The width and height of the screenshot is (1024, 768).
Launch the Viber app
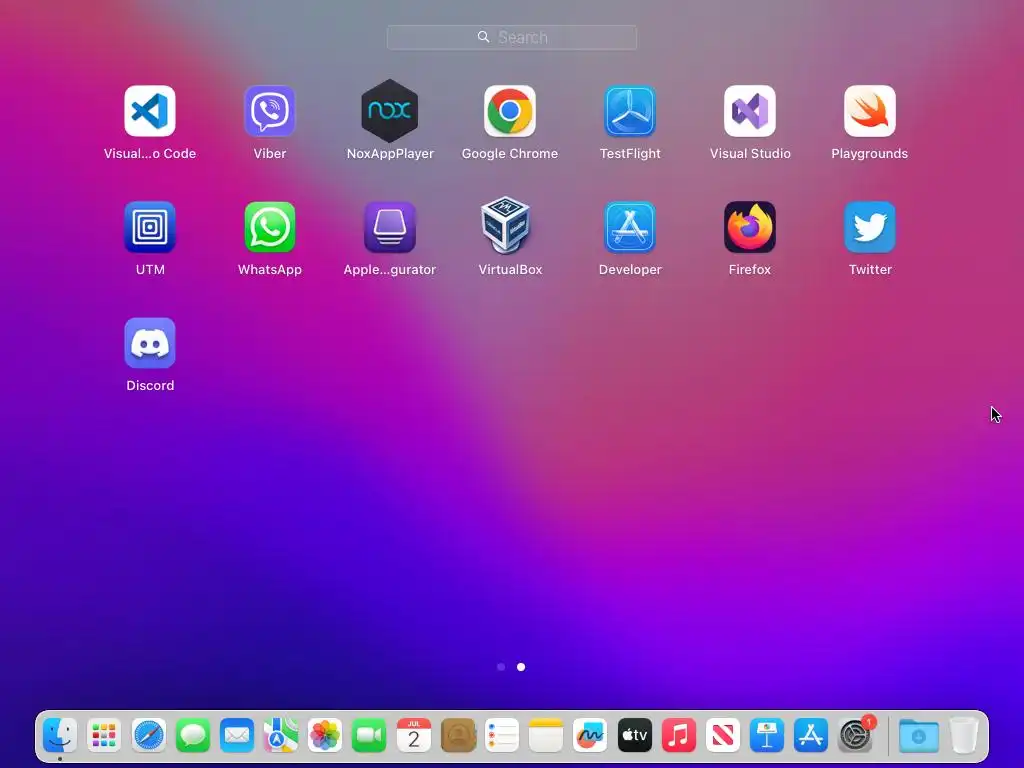point(270,111)
